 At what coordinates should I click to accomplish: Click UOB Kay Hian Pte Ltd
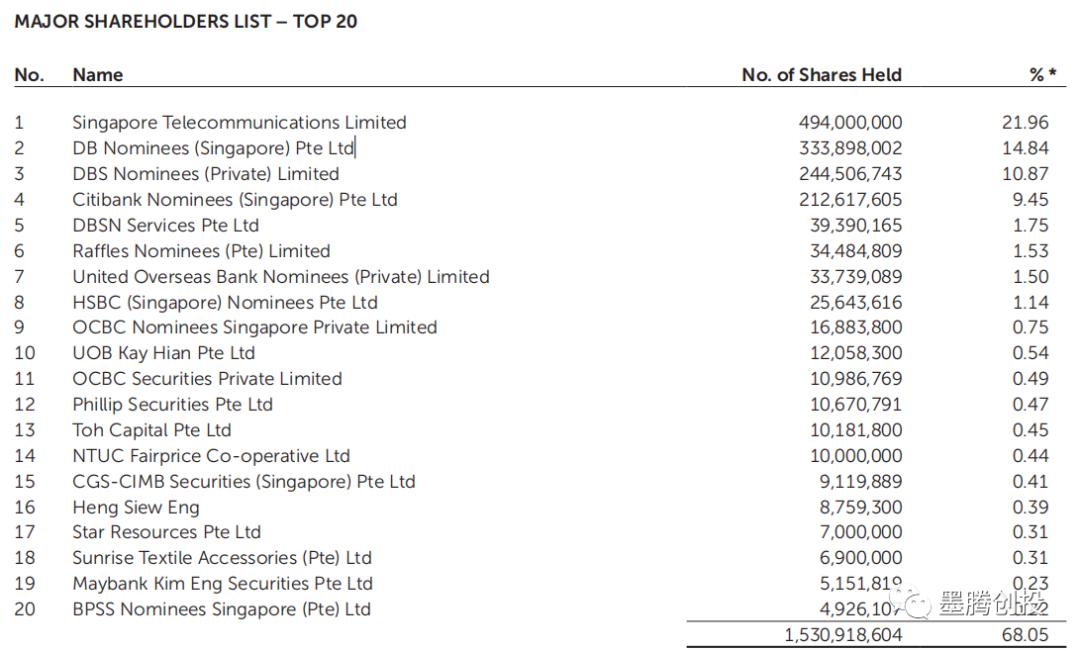coord(163,353)
